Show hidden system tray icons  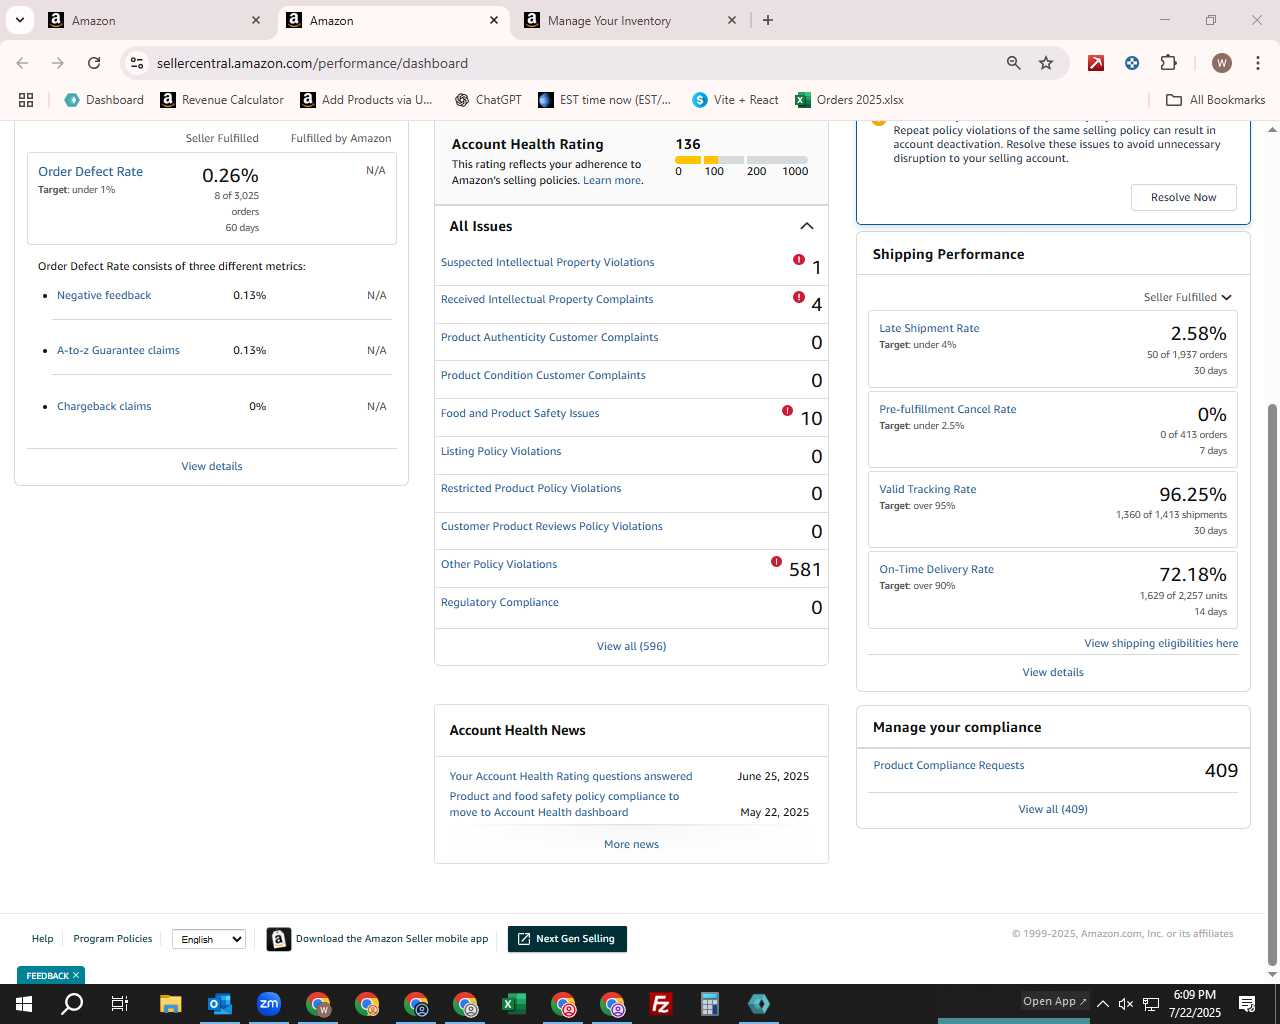click(x=1102, y=1004)
